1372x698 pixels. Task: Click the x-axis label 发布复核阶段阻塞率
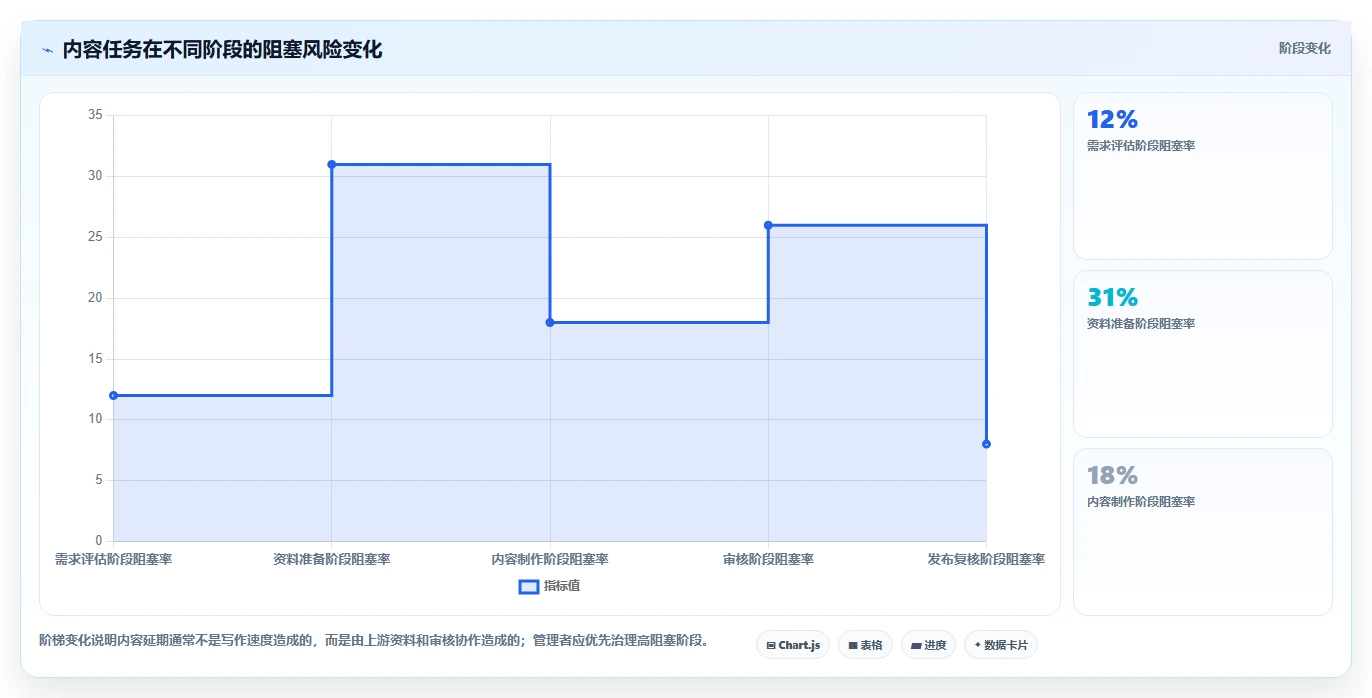click(986, 559)
